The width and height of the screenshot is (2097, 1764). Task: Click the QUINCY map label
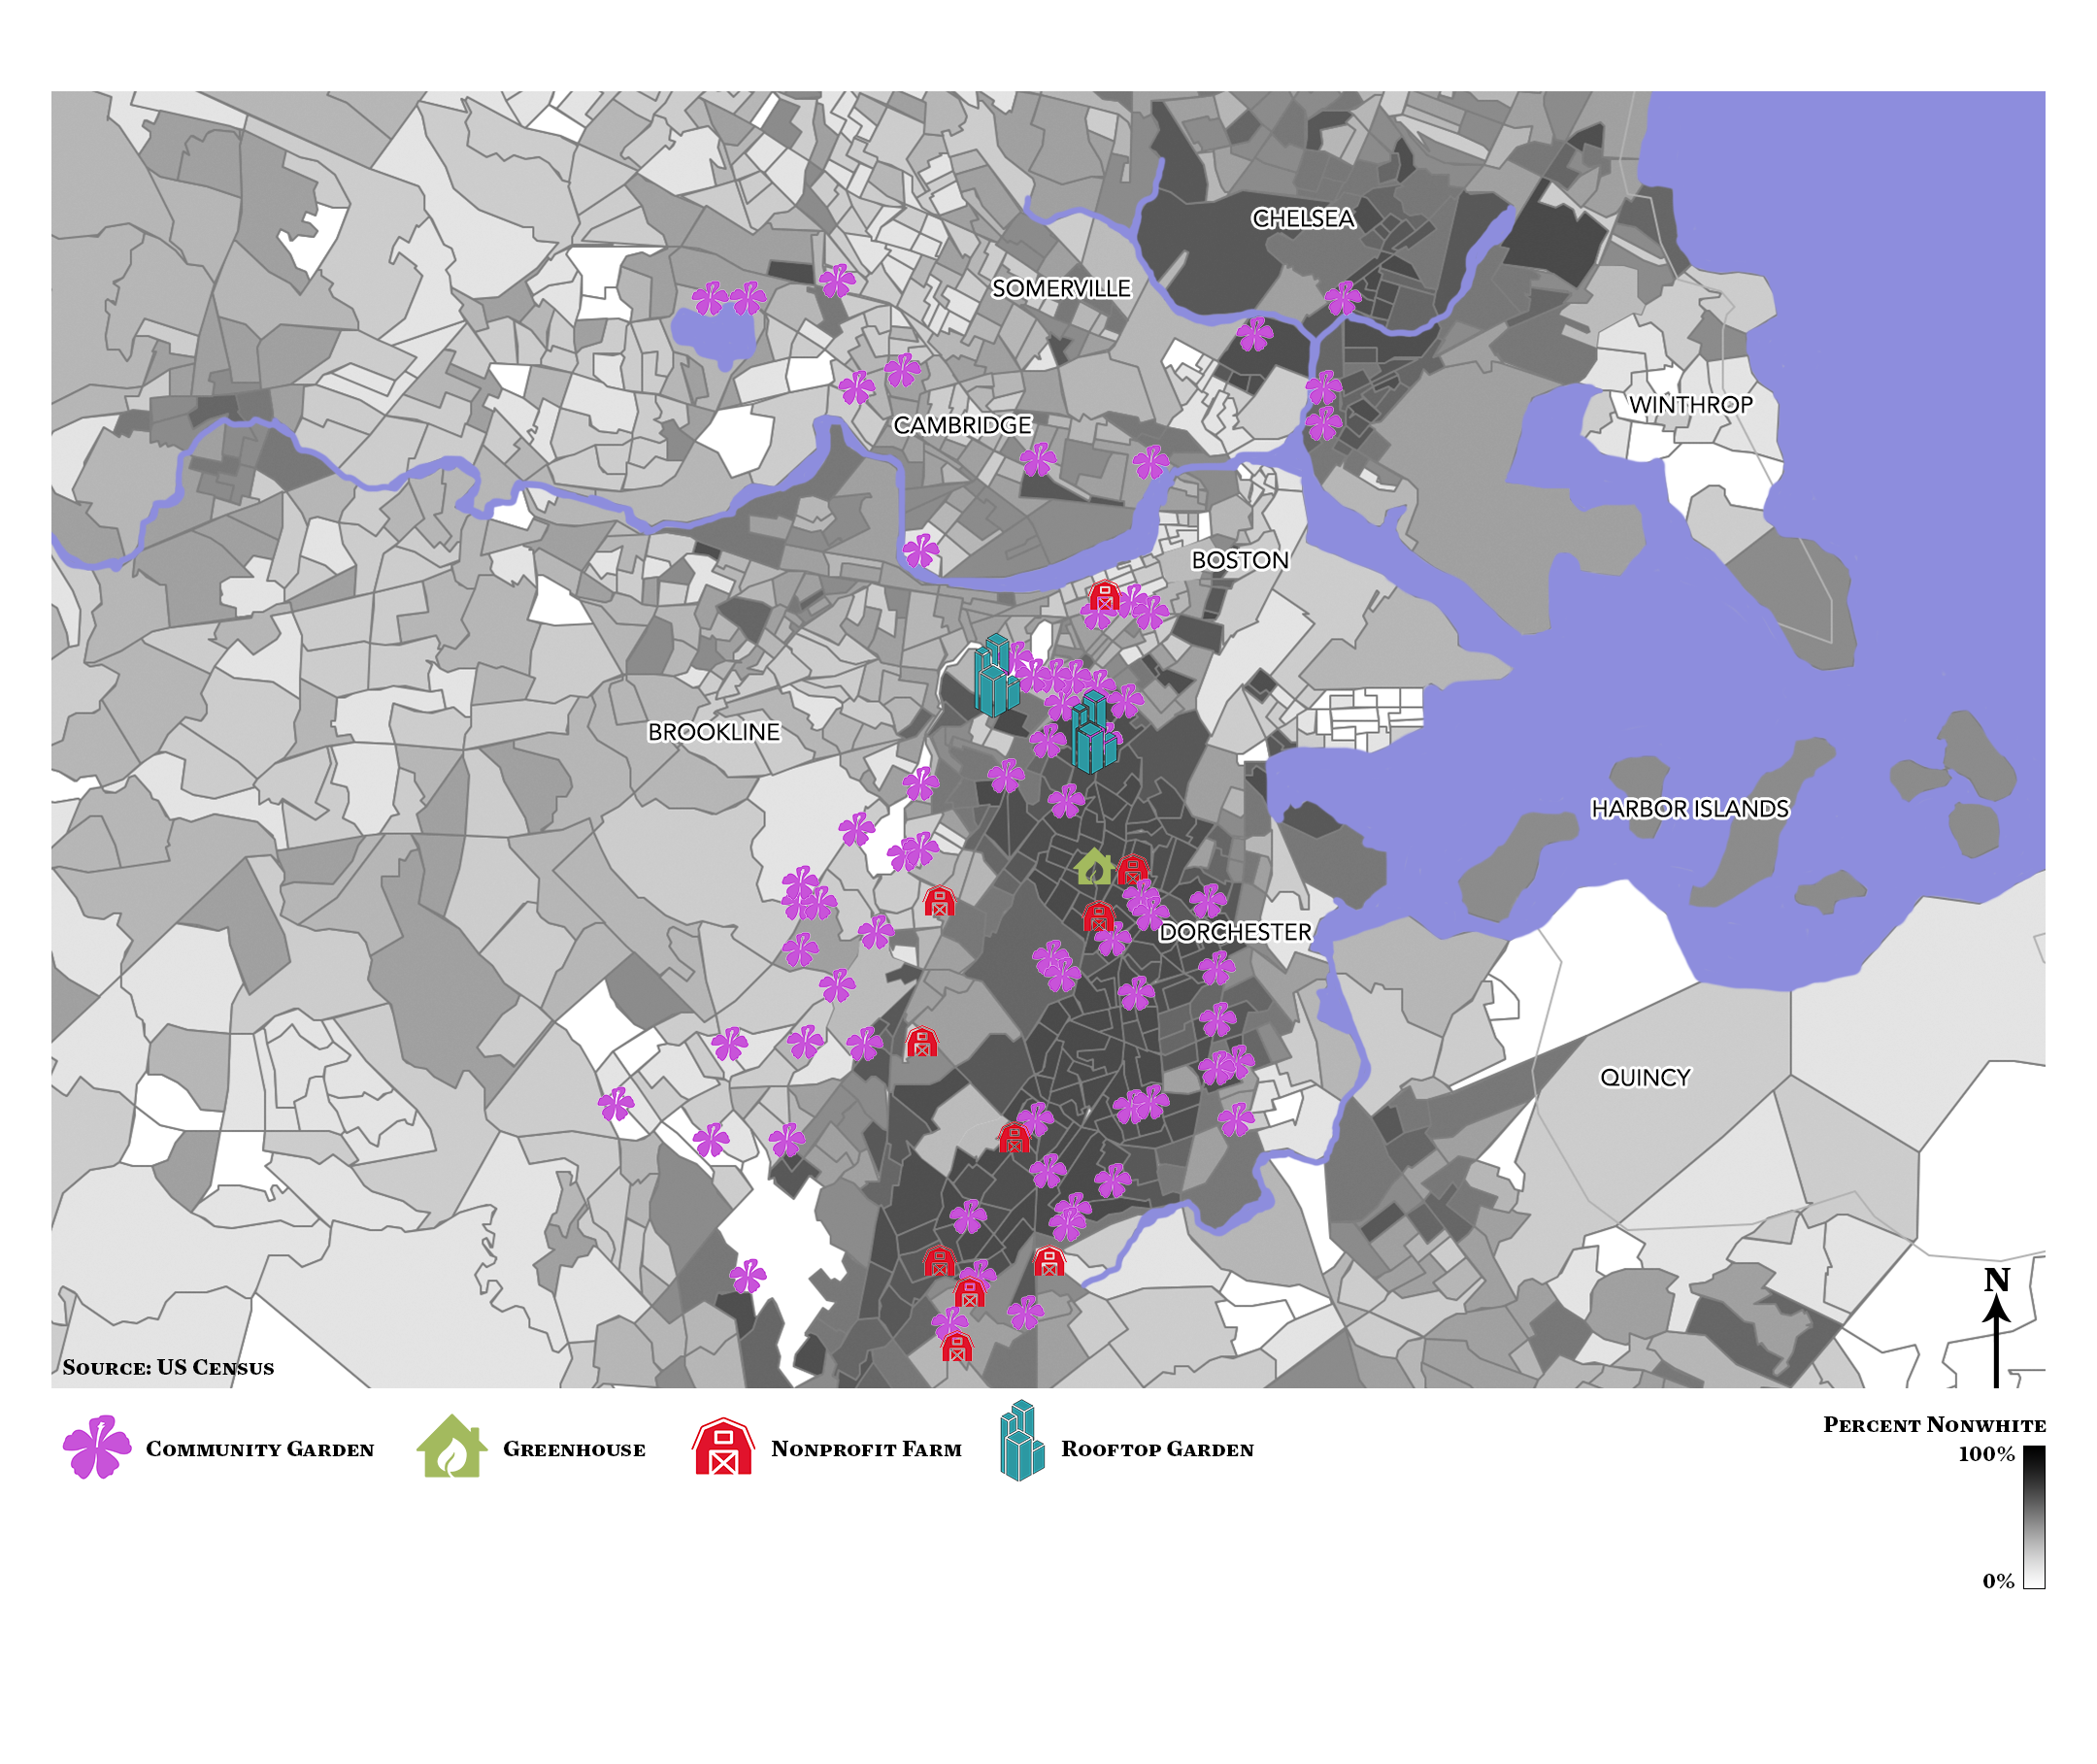[x=1644, y=1077]
